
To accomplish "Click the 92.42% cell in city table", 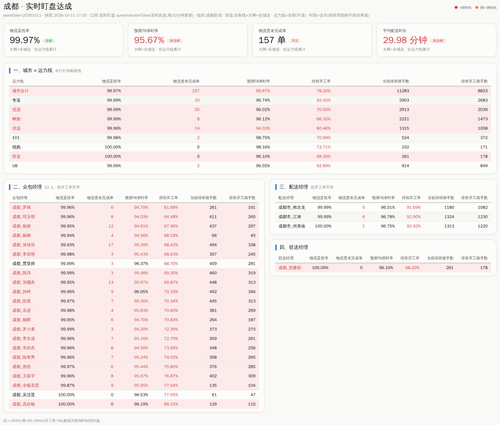I will 323,100.
